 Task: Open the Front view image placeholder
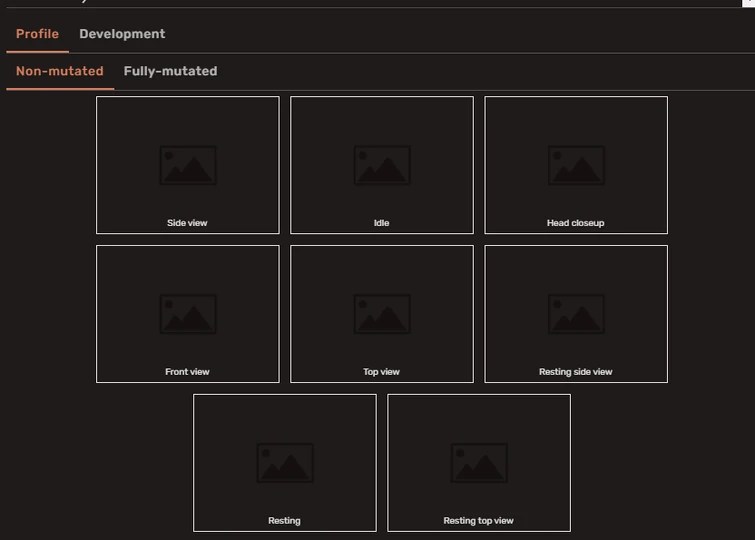188,314
